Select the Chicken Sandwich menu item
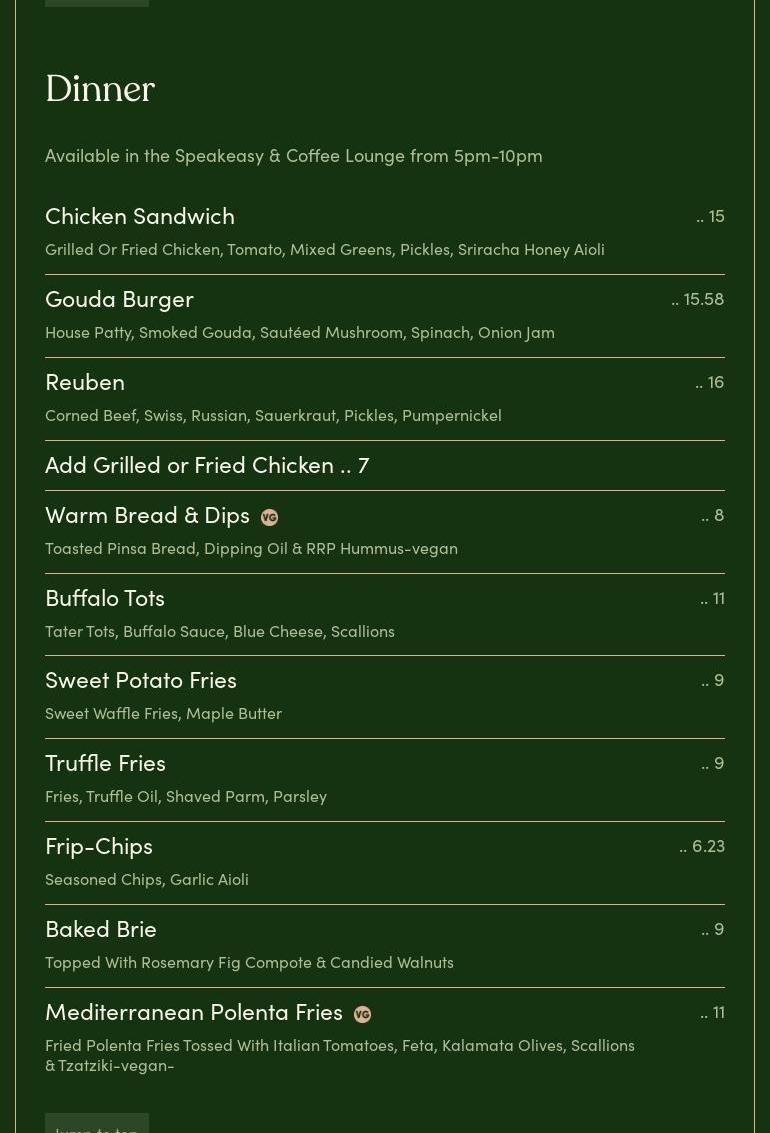770x1133 pixels. click(140, 216)
